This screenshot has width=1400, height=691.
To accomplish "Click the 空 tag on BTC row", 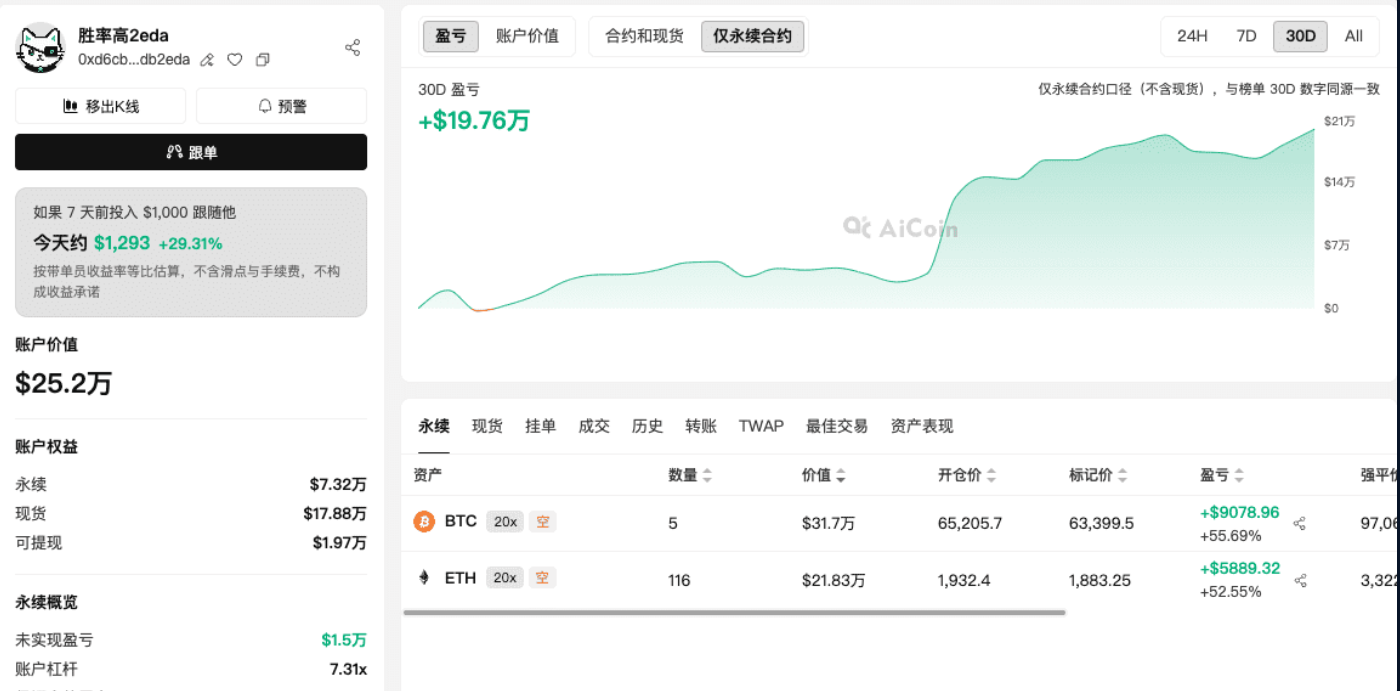I will coord(542,521).
